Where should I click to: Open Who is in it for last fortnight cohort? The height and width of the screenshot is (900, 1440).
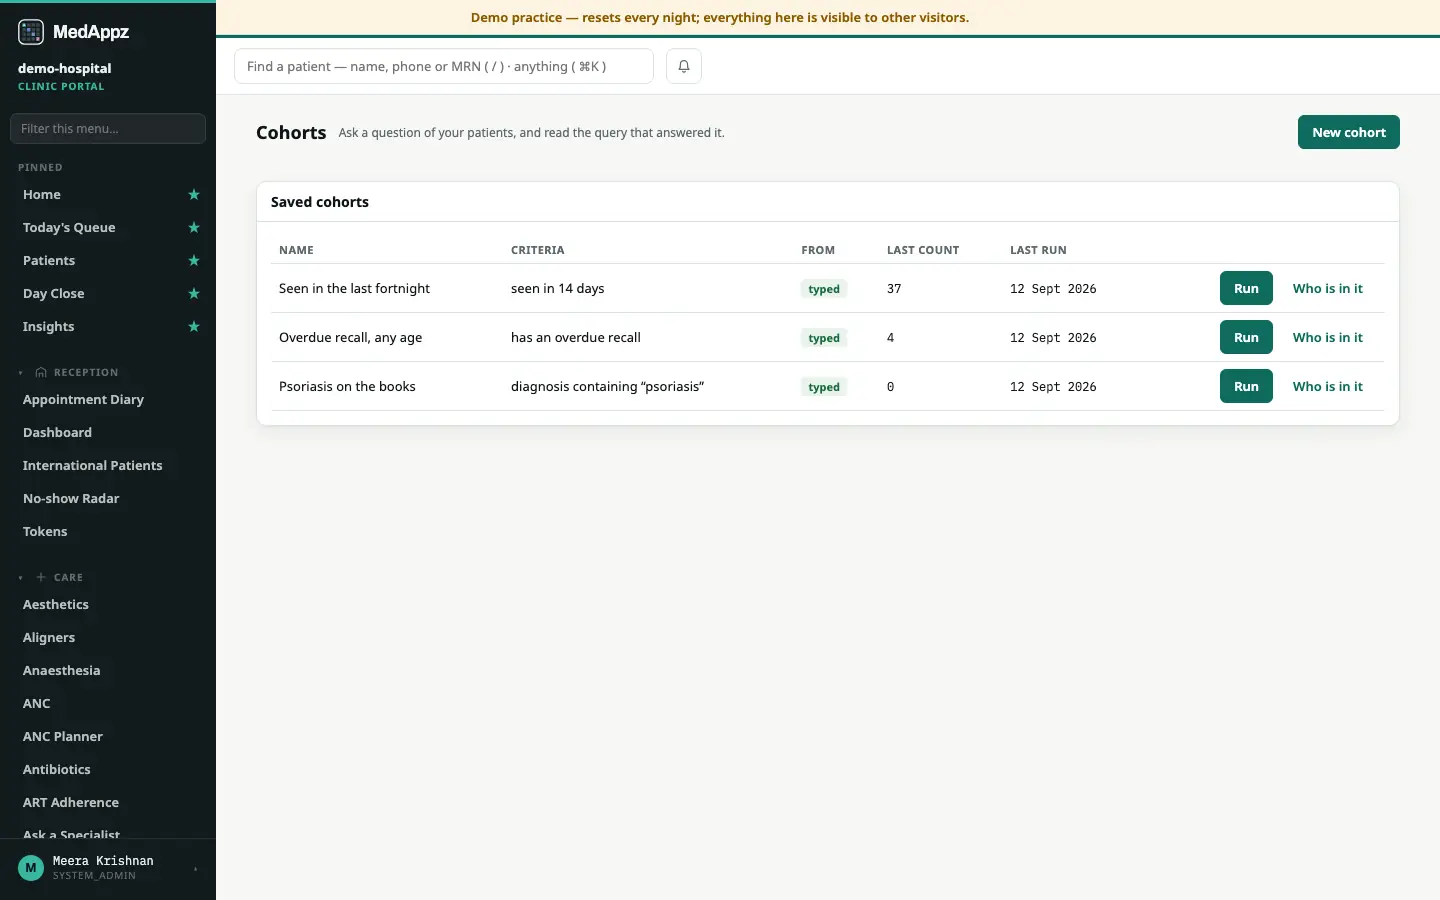pos(1328,288)
